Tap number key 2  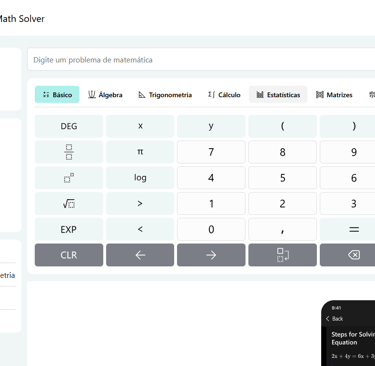[x=282, y=203]
